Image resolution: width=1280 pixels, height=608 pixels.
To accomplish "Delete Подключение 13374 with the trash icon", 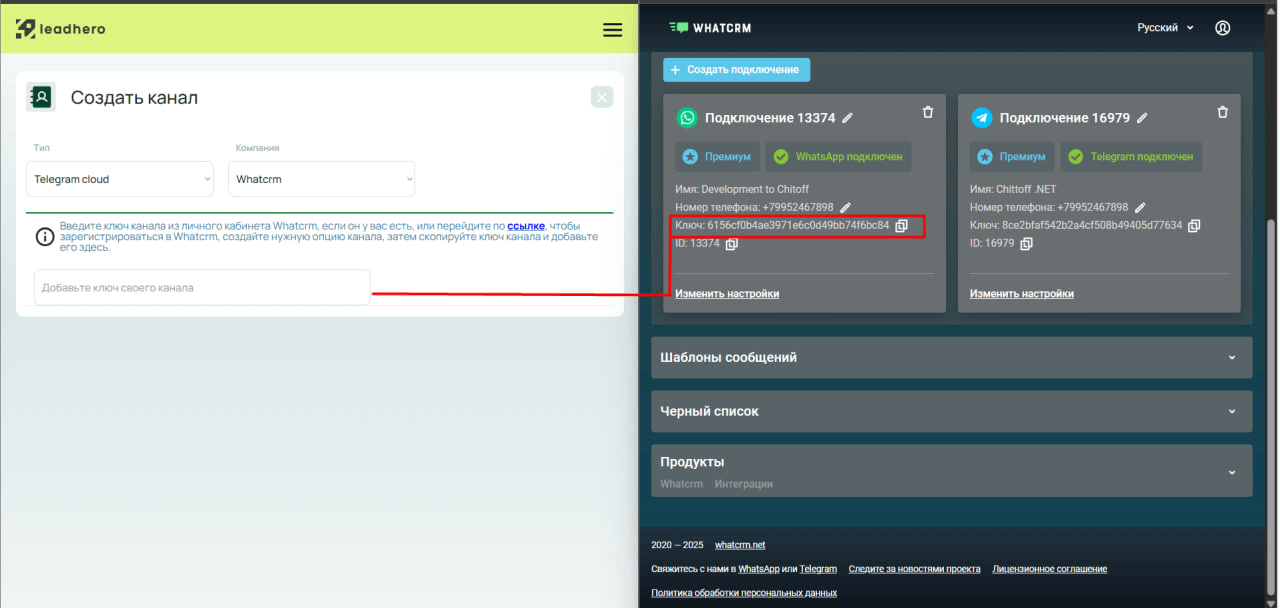I will pos(927,112).
